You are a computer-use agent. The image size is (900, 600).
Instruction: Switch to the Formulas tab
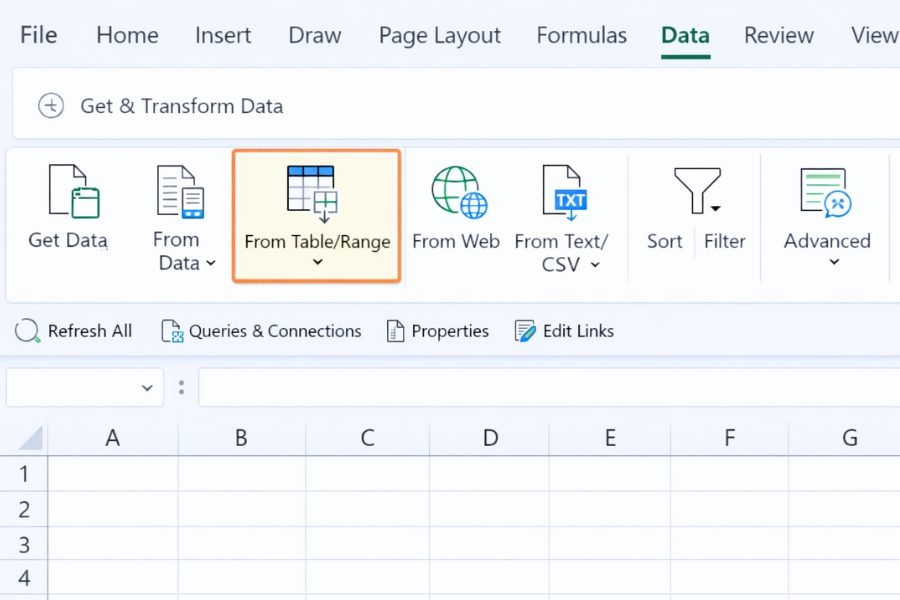[x=581, y=35]
